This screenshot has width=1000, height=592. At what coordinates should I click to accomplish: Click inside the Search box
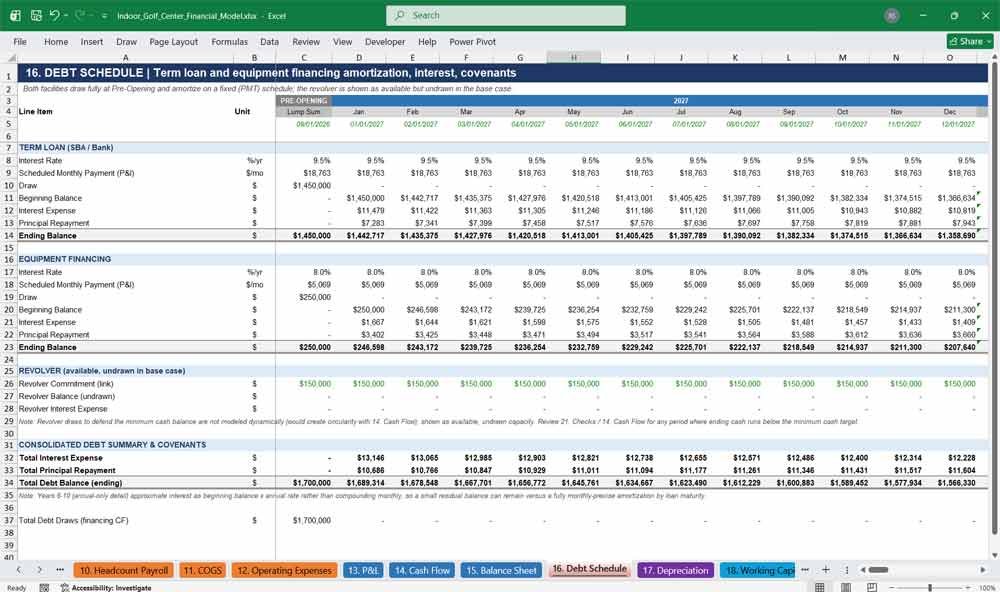pyautogui.click(x=505, y=15)
